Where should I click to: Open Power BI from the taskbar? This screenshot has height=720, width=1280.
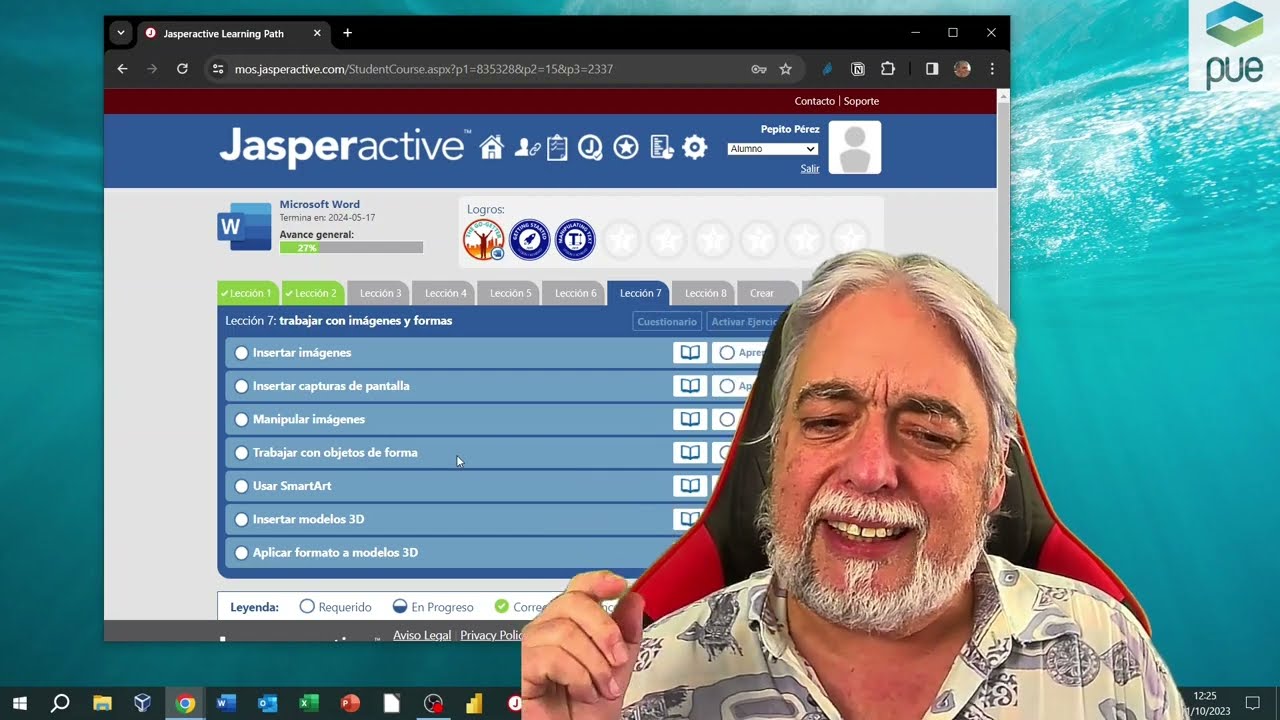tap(474, 703)
